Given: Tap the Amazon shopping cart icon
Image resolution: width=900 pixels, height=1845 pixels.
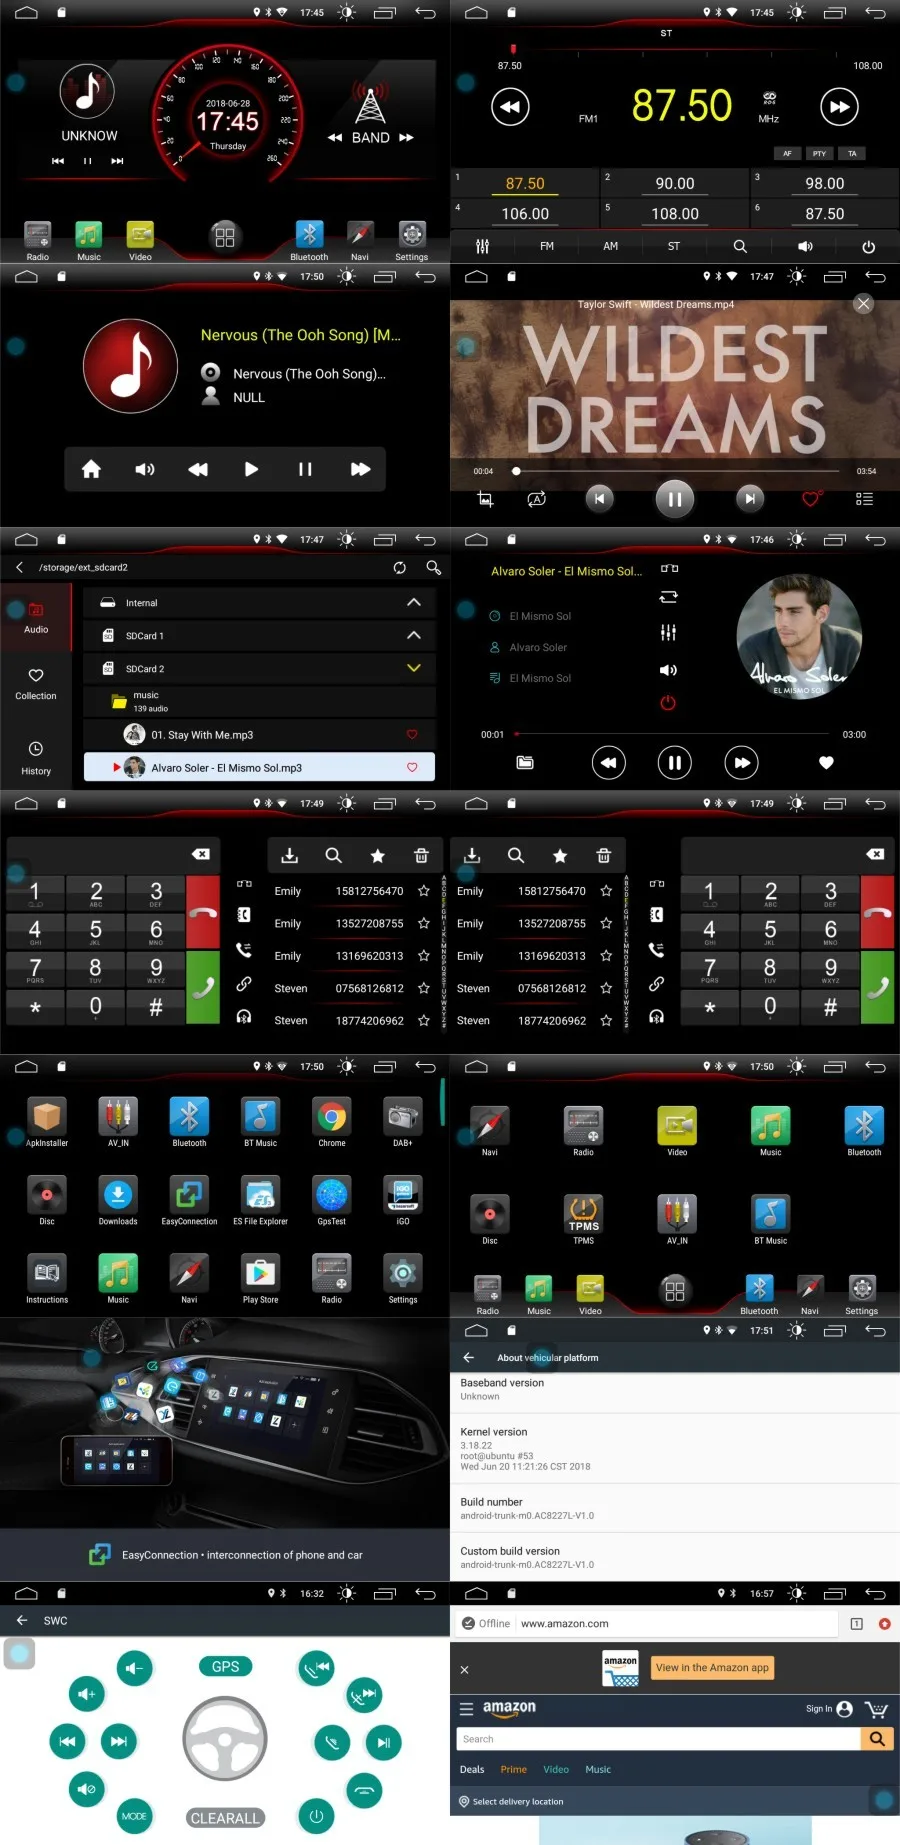Looking at the screenshot, I should click(876, 1709).
